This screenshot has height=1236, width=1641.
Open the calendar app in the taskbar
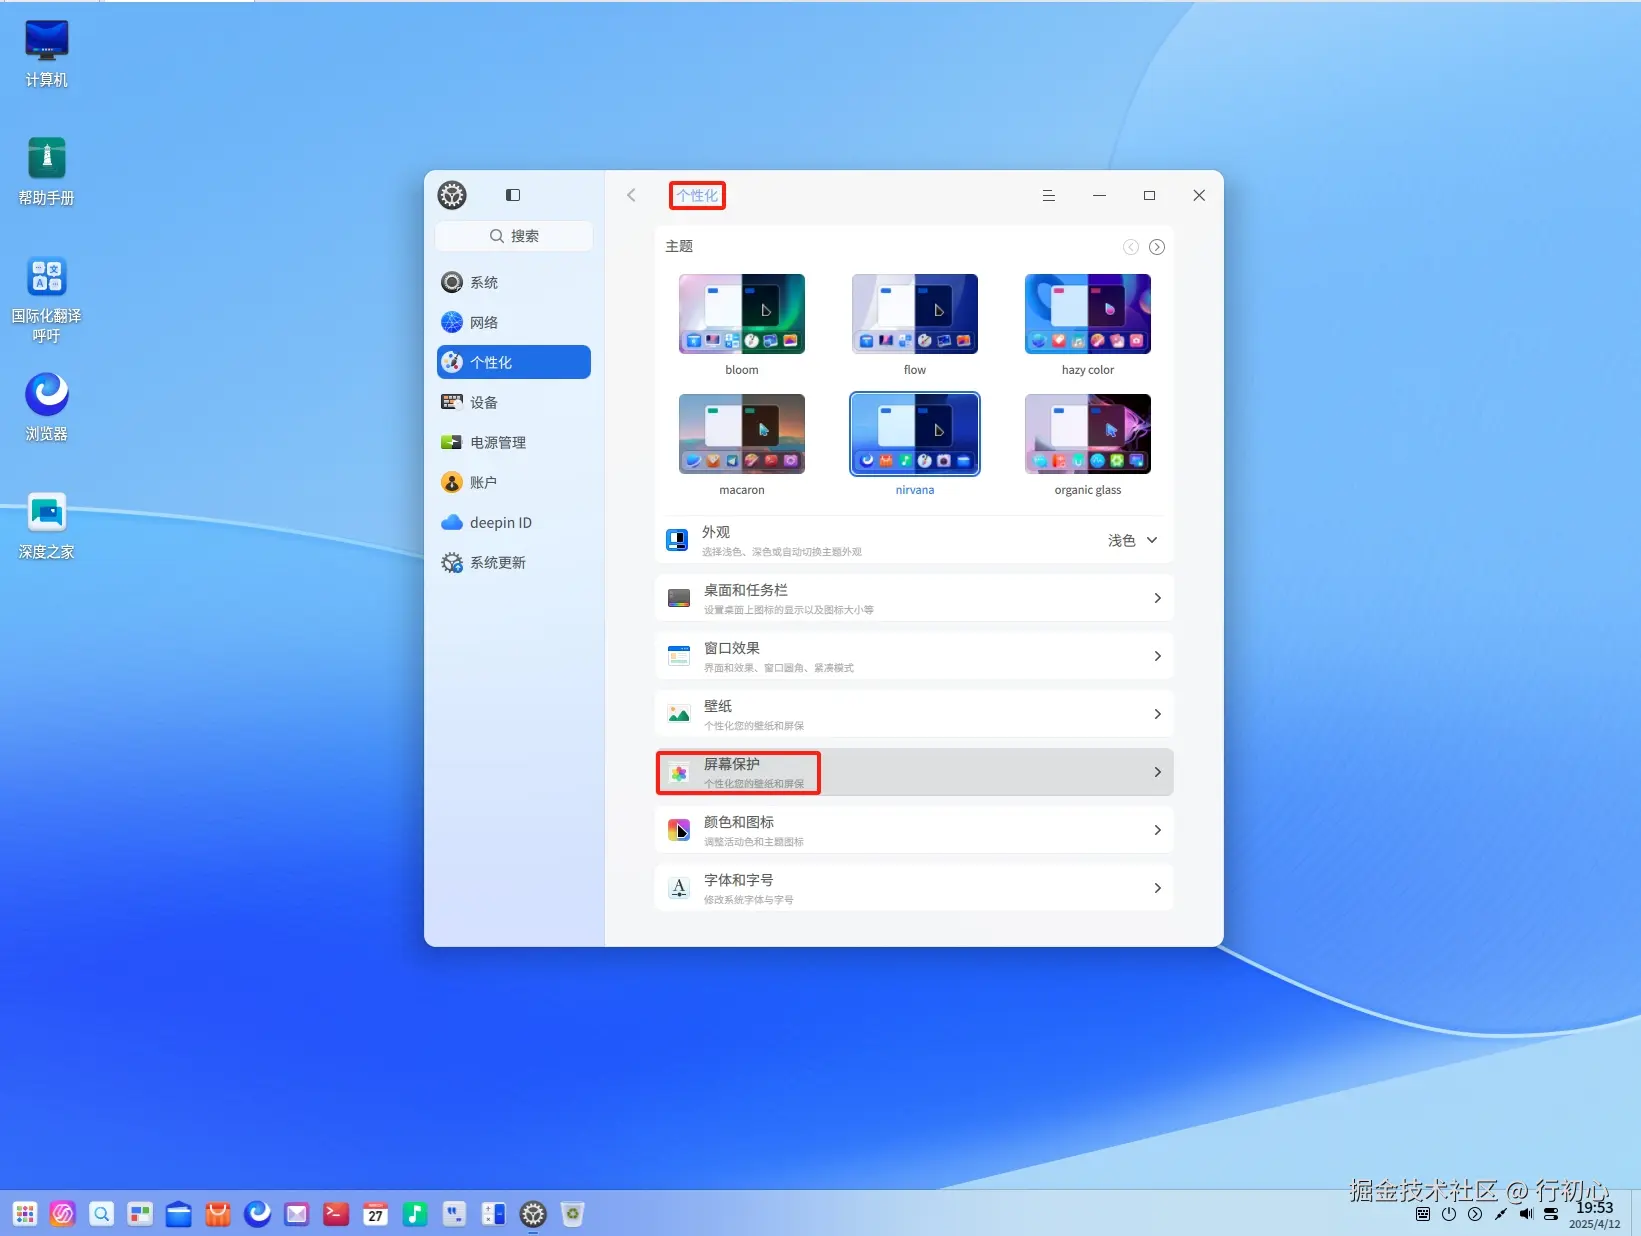click(375, 1214)
